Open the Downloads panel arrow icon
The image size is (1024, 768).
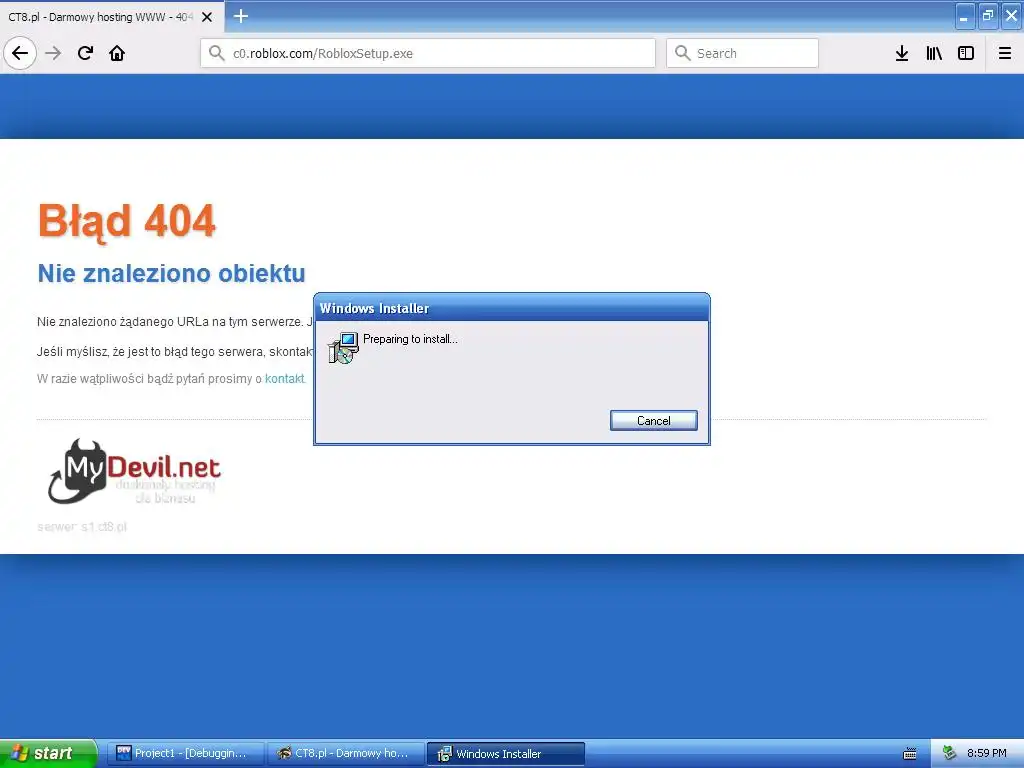[902, 53]
